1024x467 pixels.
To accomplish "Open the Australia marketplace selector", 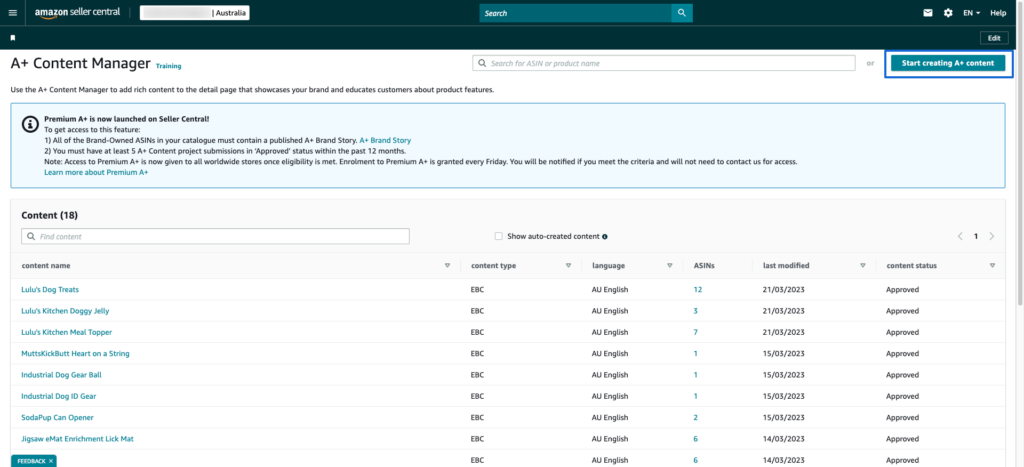I will point(195,13).
